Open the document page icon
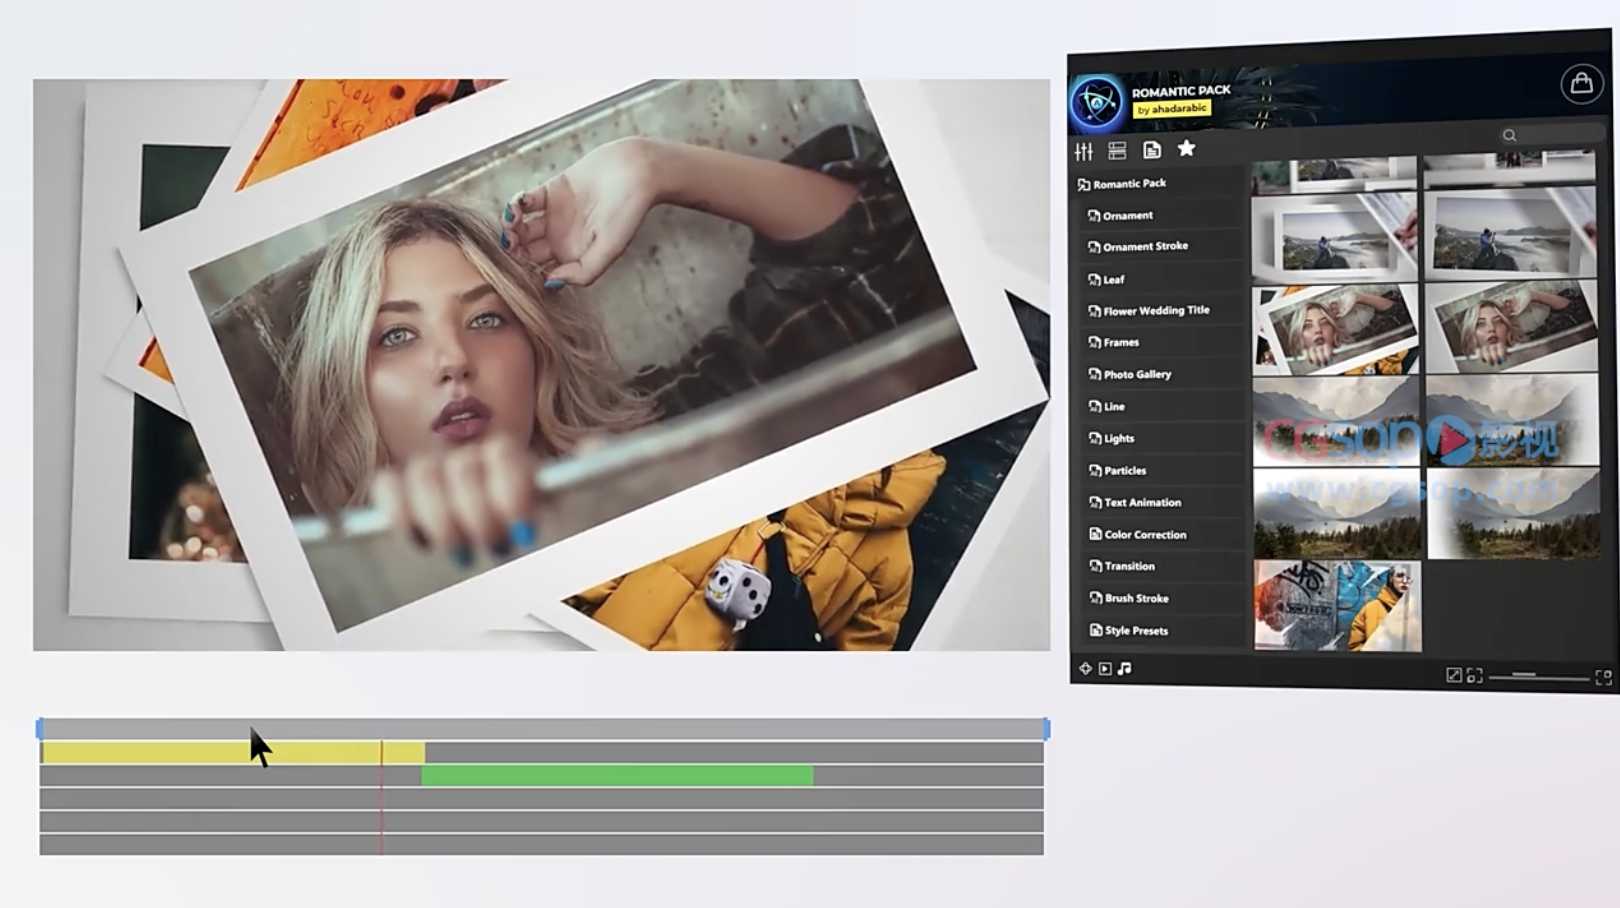 click(1152, 150)
